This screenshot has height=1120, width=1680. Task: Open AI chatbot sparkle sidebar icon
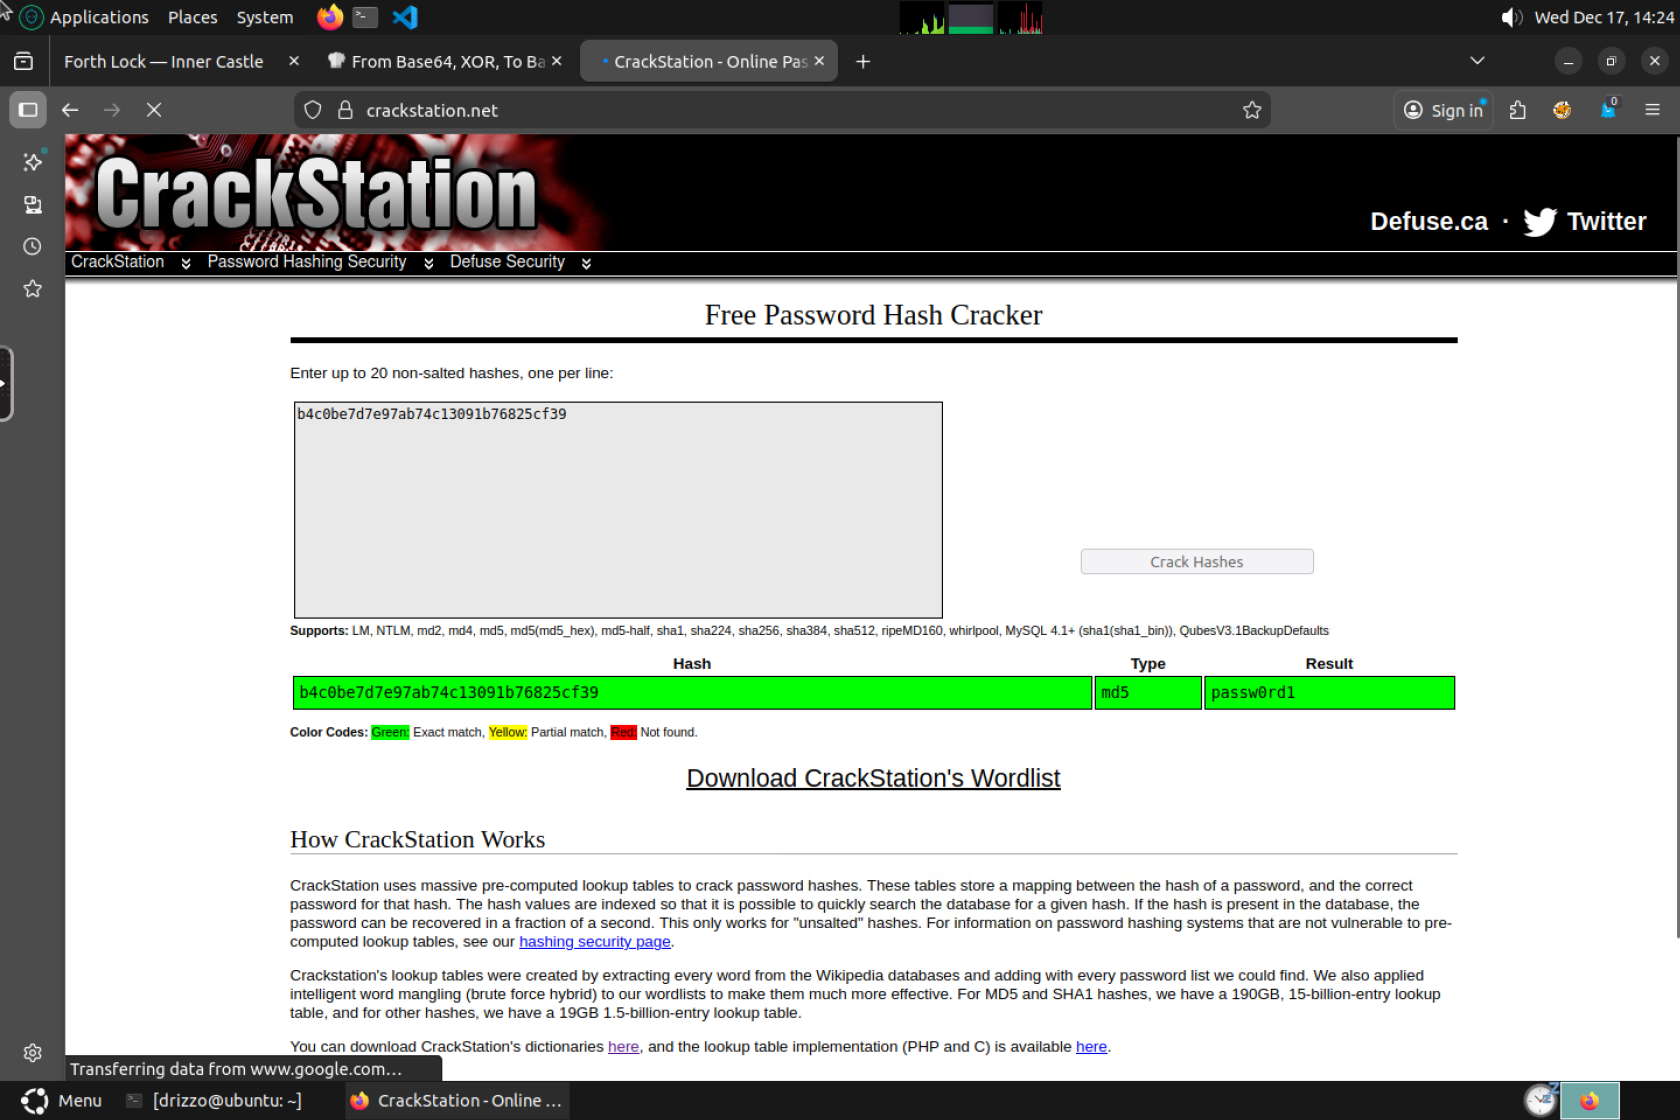[x=33, y=161]
